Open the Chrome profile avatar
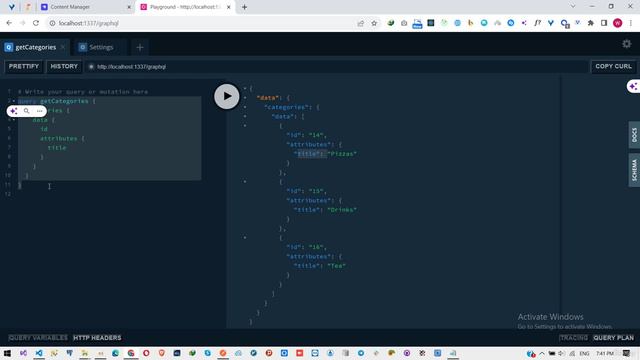 [x=618, y=23]
